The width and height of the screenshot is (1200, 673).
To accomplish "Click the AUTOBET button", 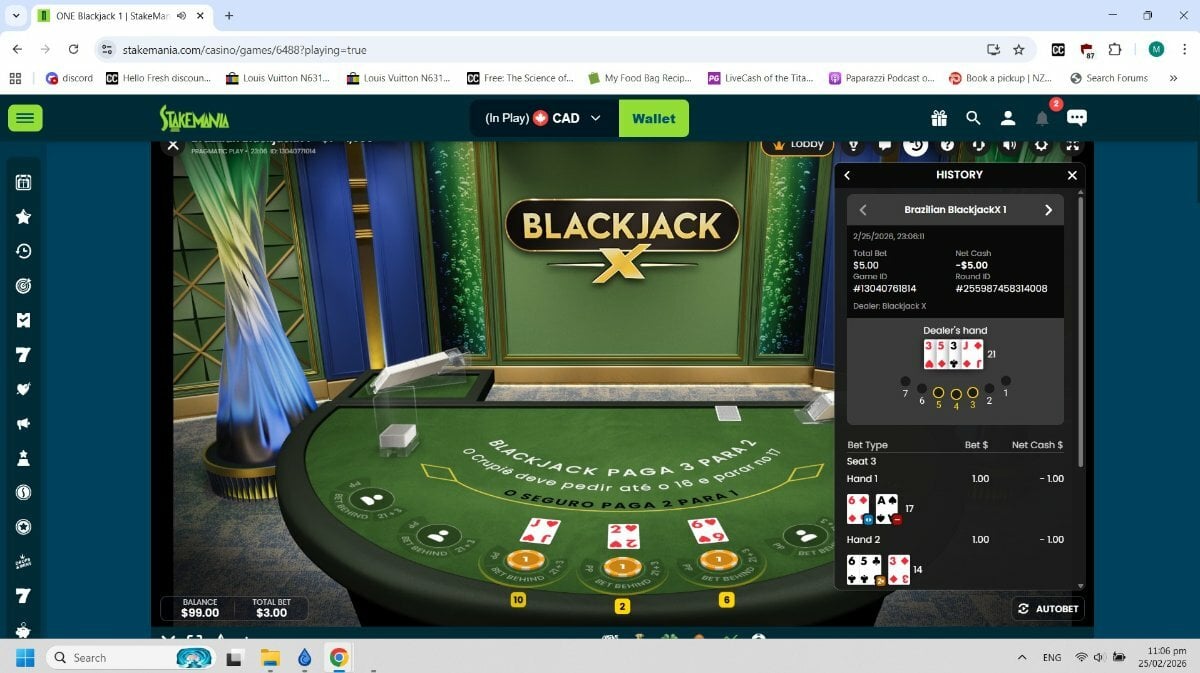I will pyautogui.click(x=1049, y=609).
